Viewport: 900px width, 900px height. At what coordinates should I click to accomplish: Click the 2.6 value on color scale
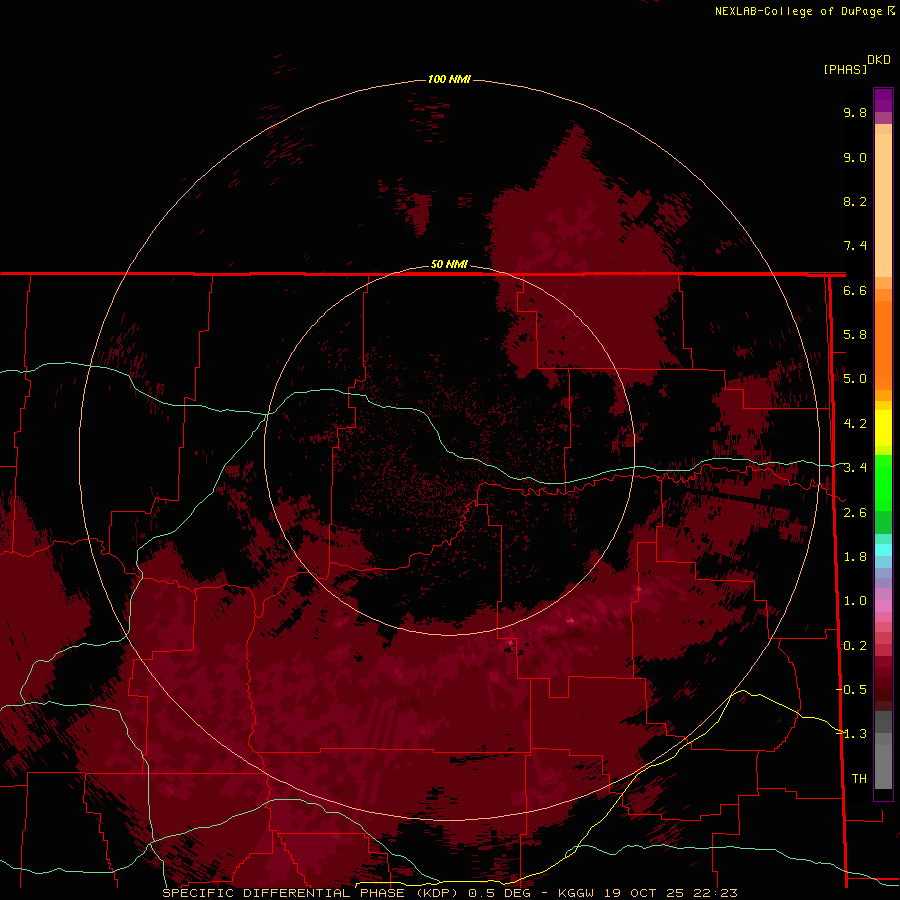click(x=855, y=513)
